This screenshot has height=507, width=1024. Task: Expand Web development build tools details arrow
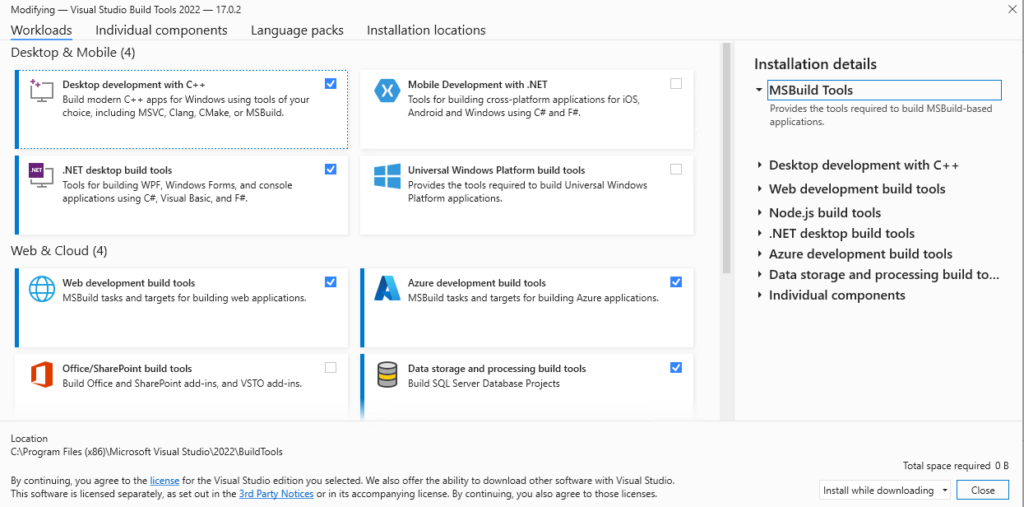coord(760,189)
